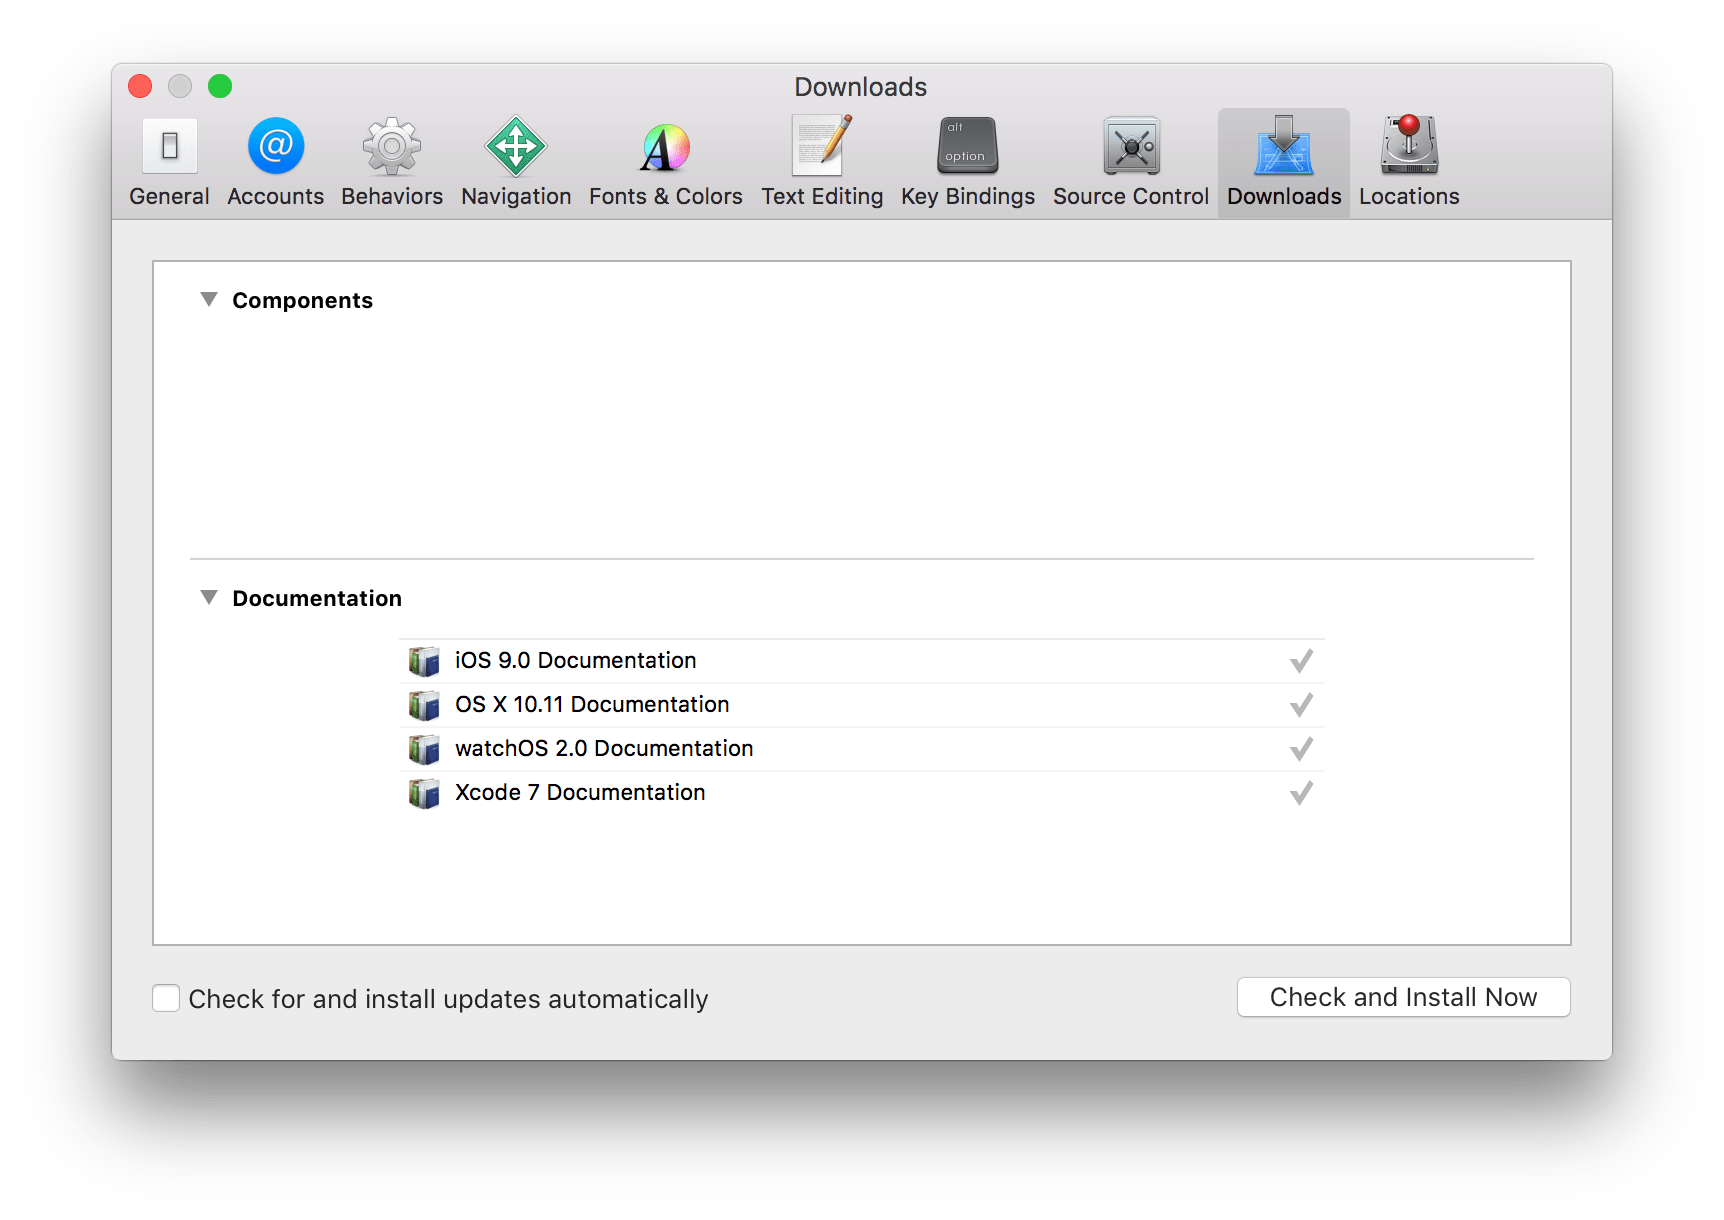Switch to the Behaviors tab label
This screenshot has height=1220, width=1724.
click(392, 197)
